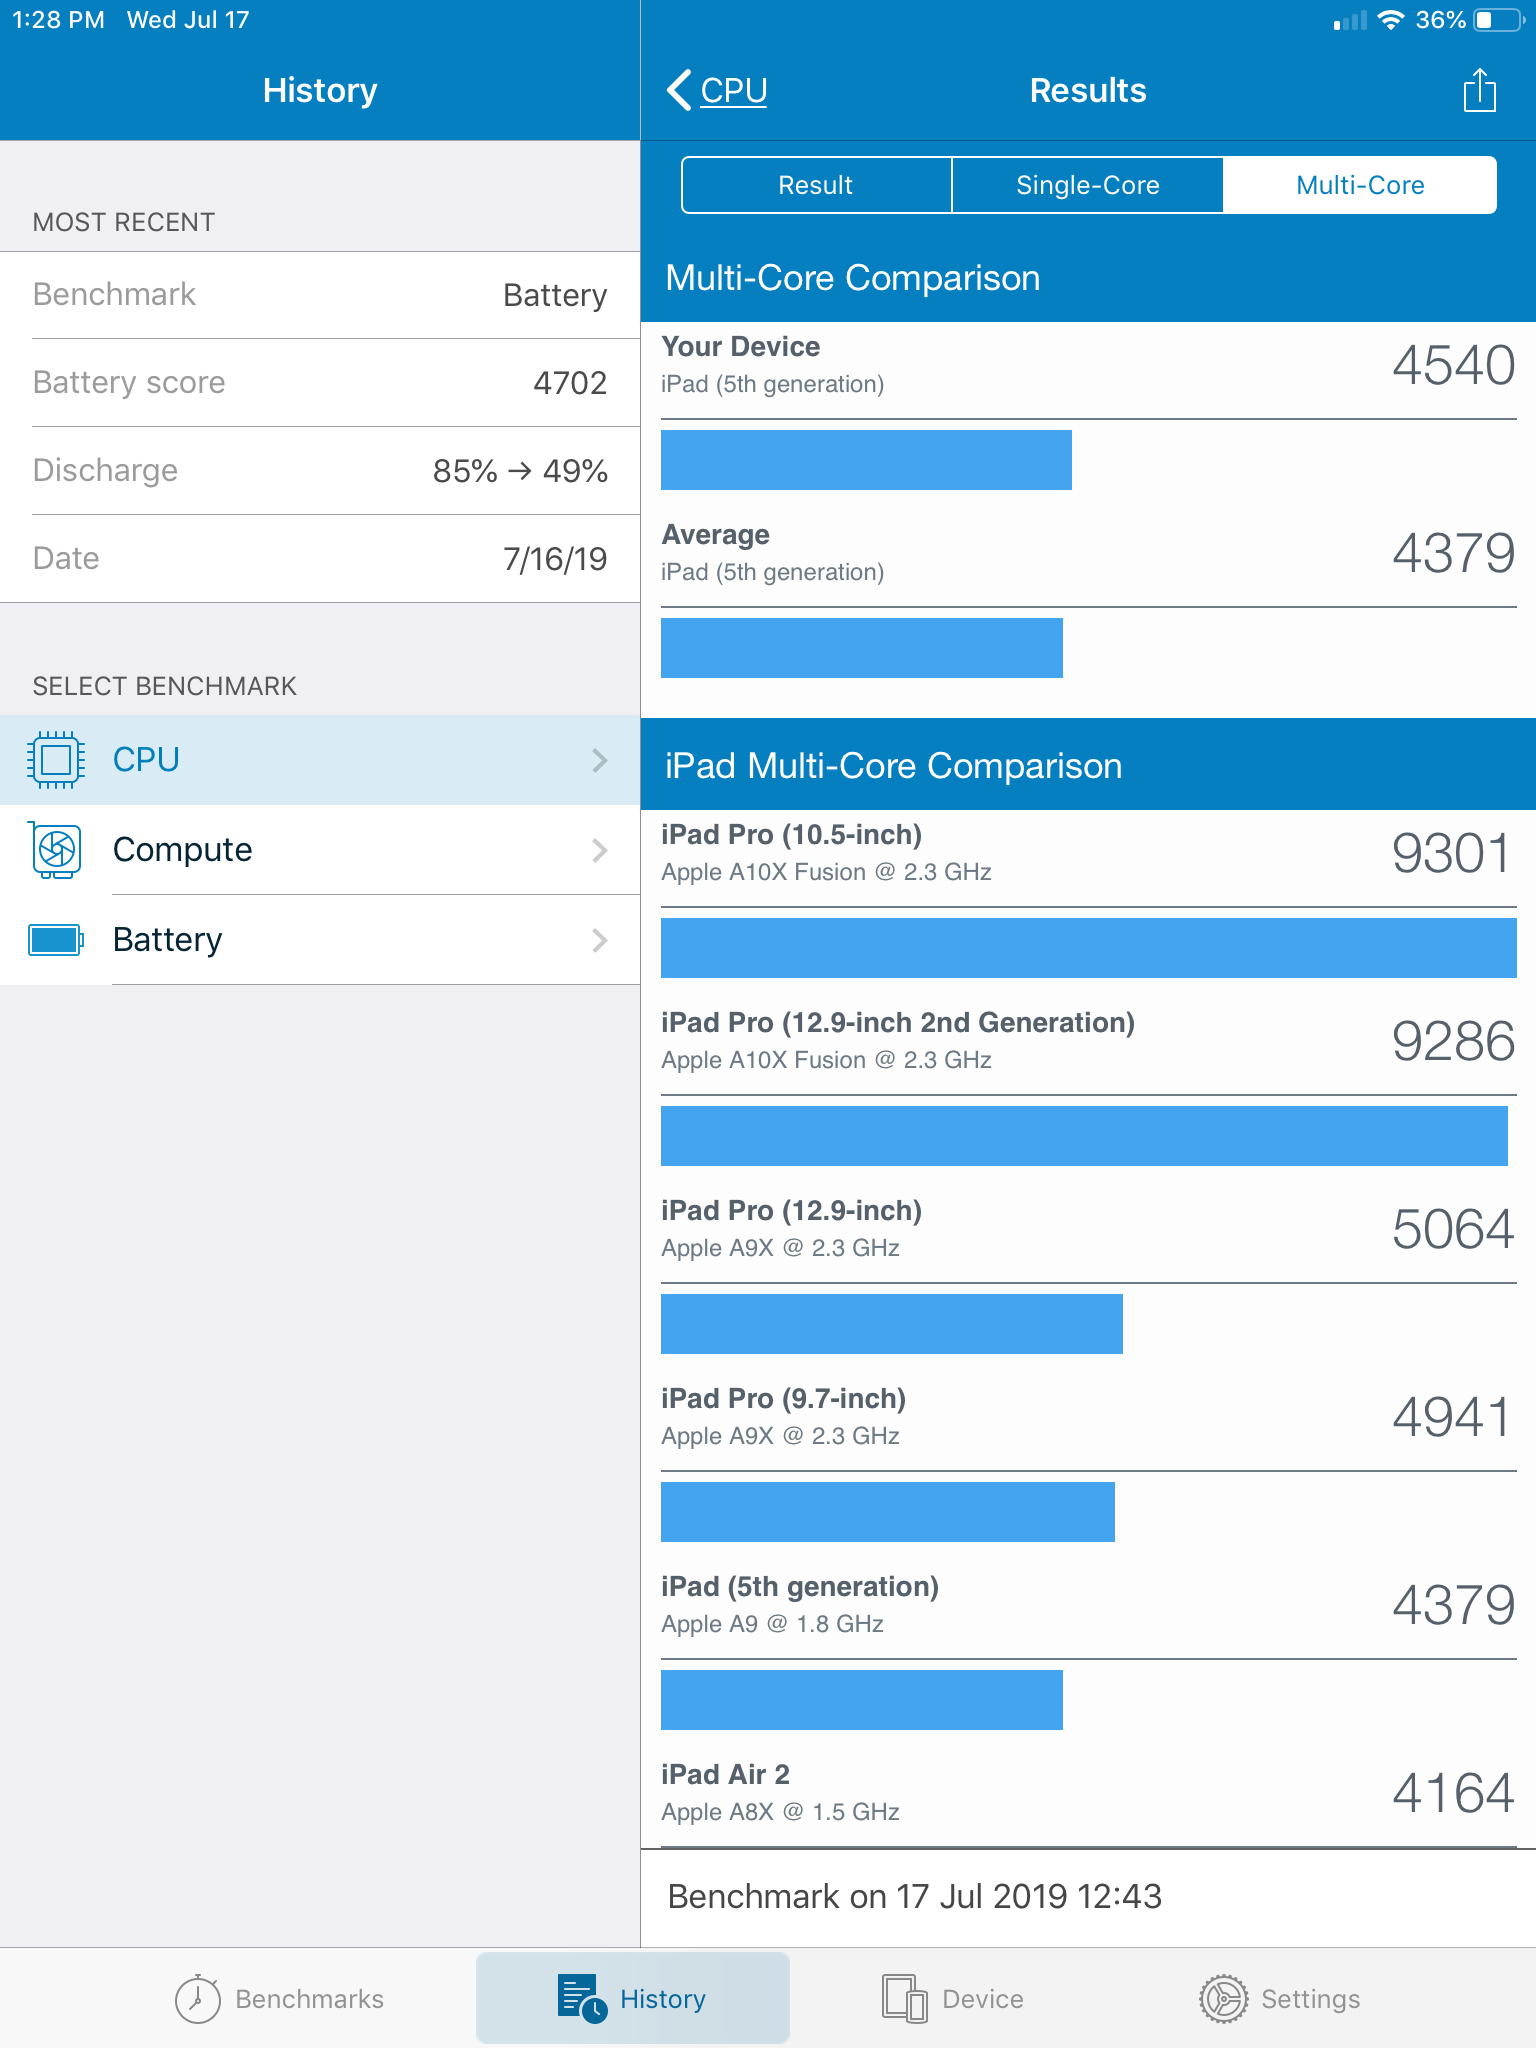Tap the cellular signal bars
Screen dimensions: 1536x2048
click(1350, 20)
